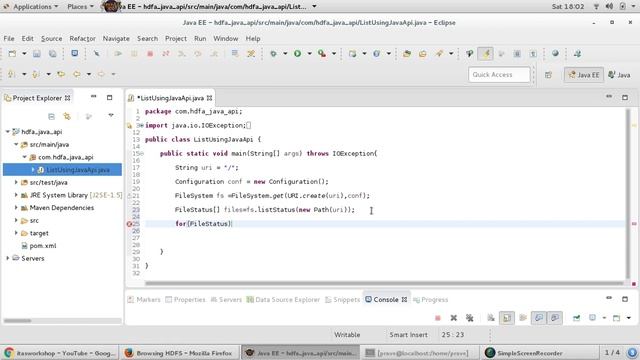Expand JRE System Library node
The image size is (640, 360).
16,195
